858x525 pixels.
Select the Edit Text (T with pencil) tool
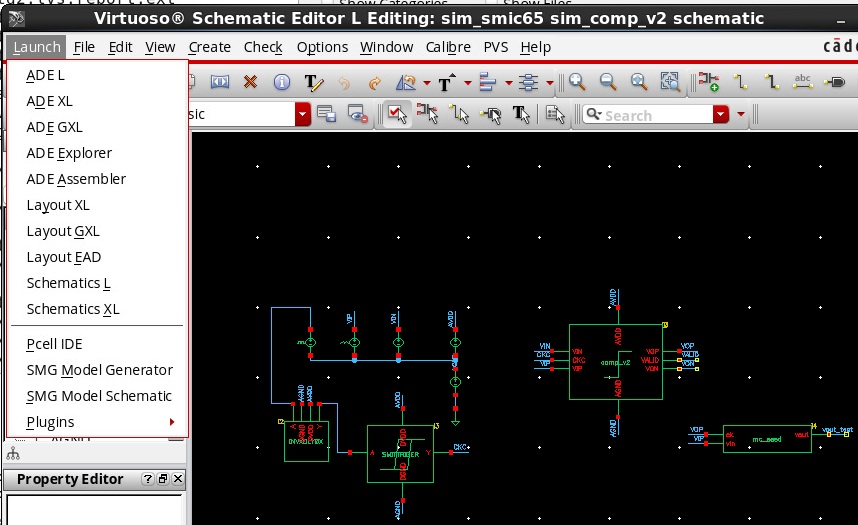click(314, 83)
